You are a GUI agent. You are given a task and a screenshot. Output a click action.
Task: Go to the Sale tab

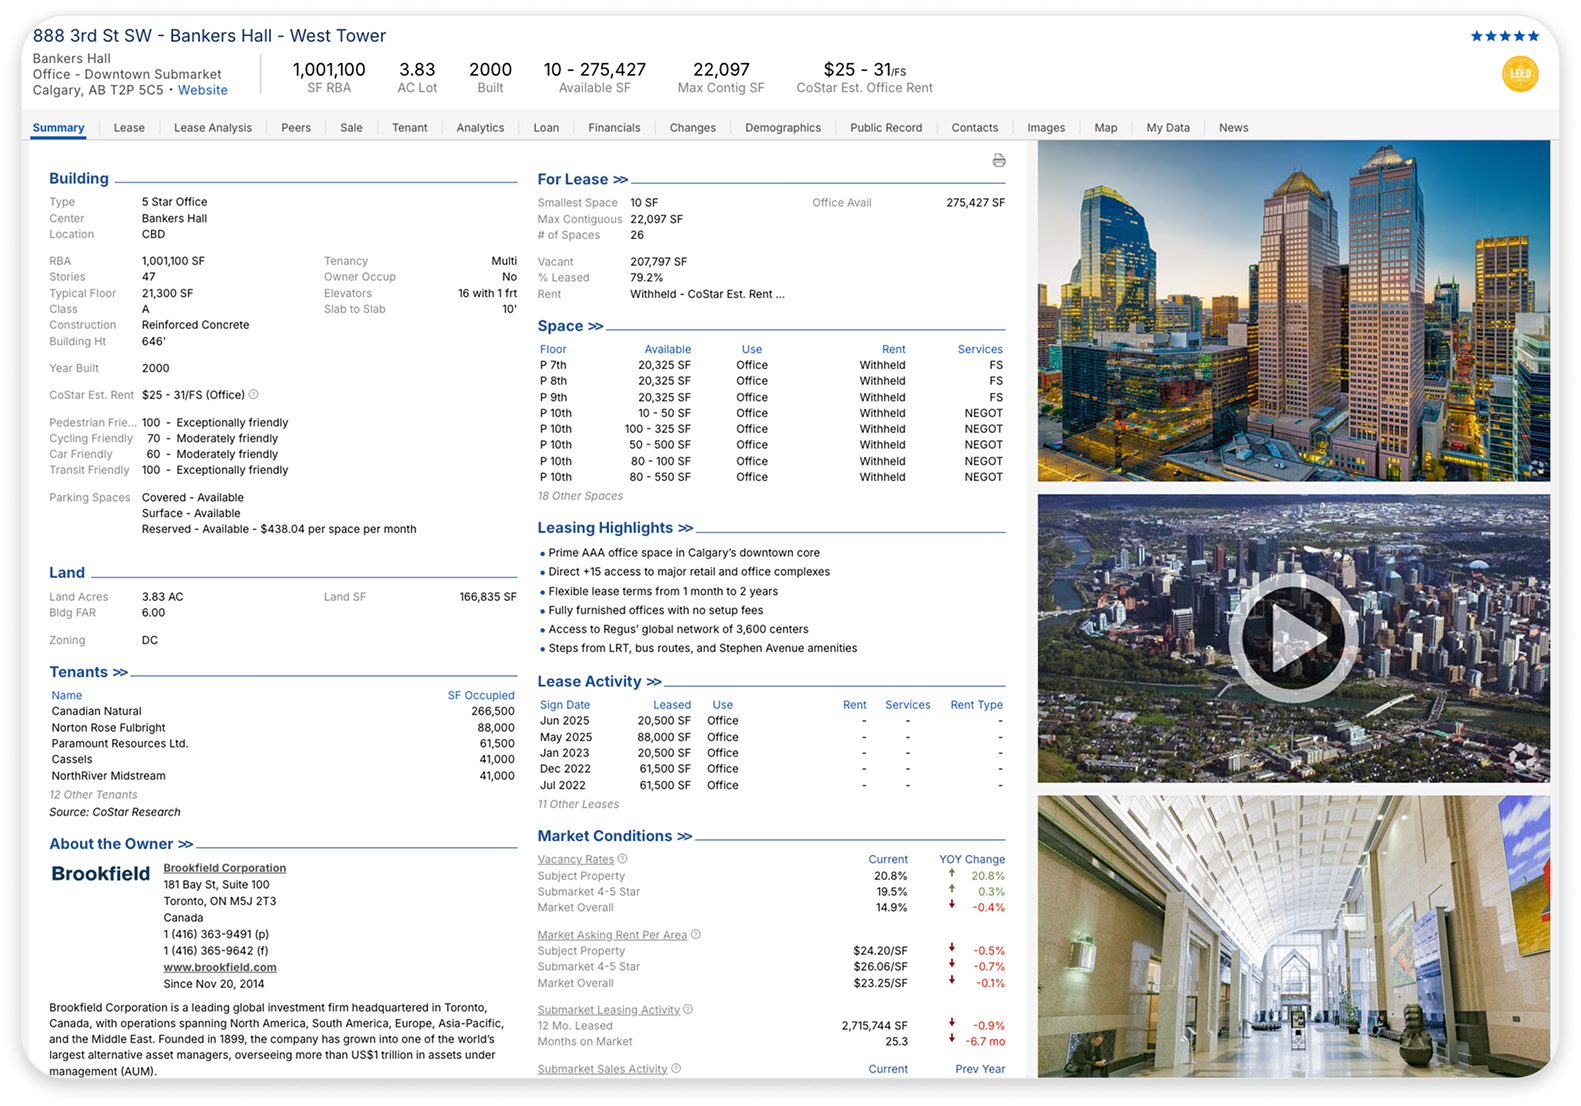[x=351, y=128]
